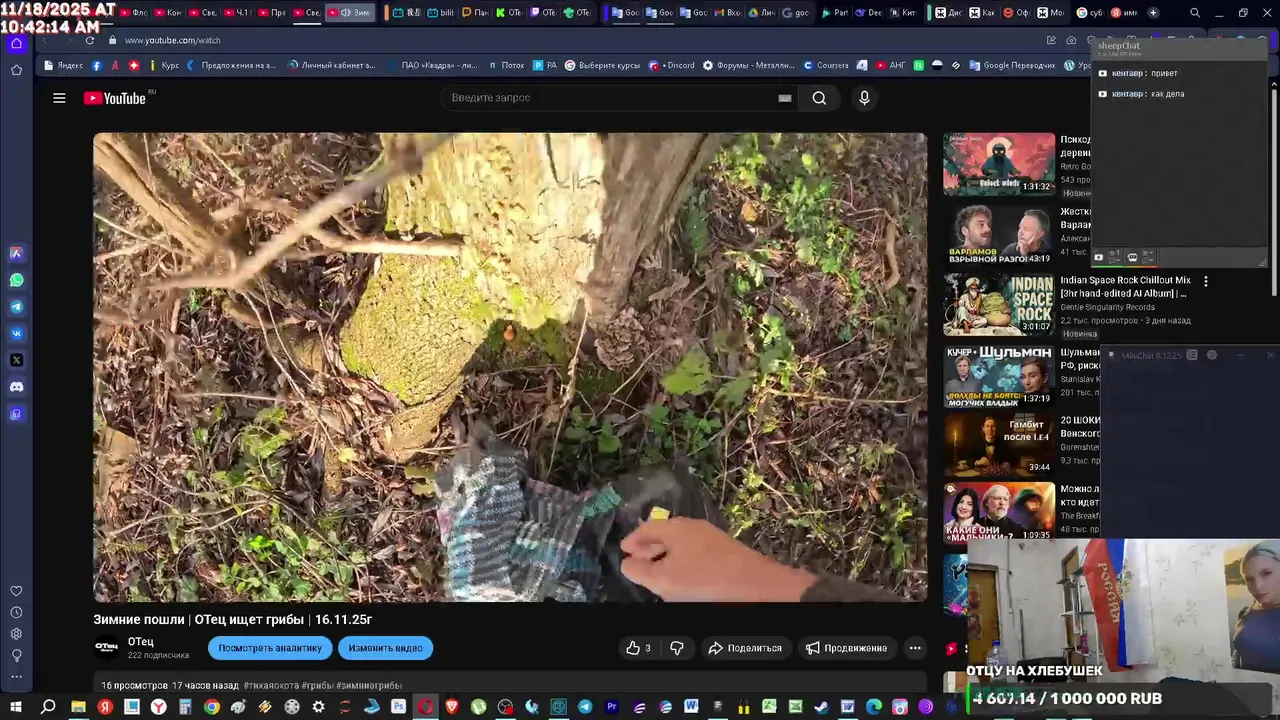Click the Продвижение promotion button
This screenshot has width=1280, height=720.
(846, 648)
